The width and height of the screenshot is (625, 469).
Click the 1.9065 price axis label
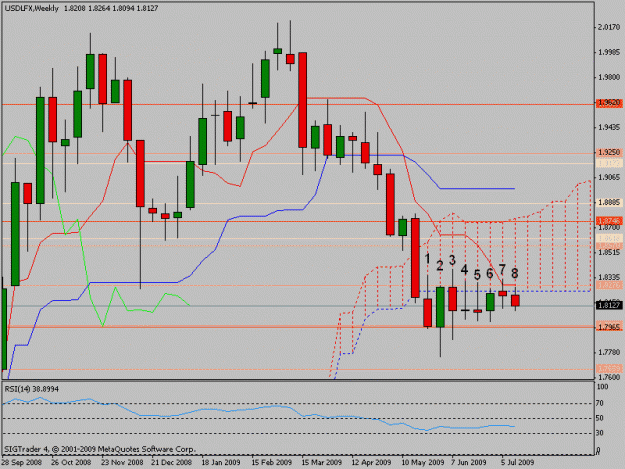click(x=609, y=177)
